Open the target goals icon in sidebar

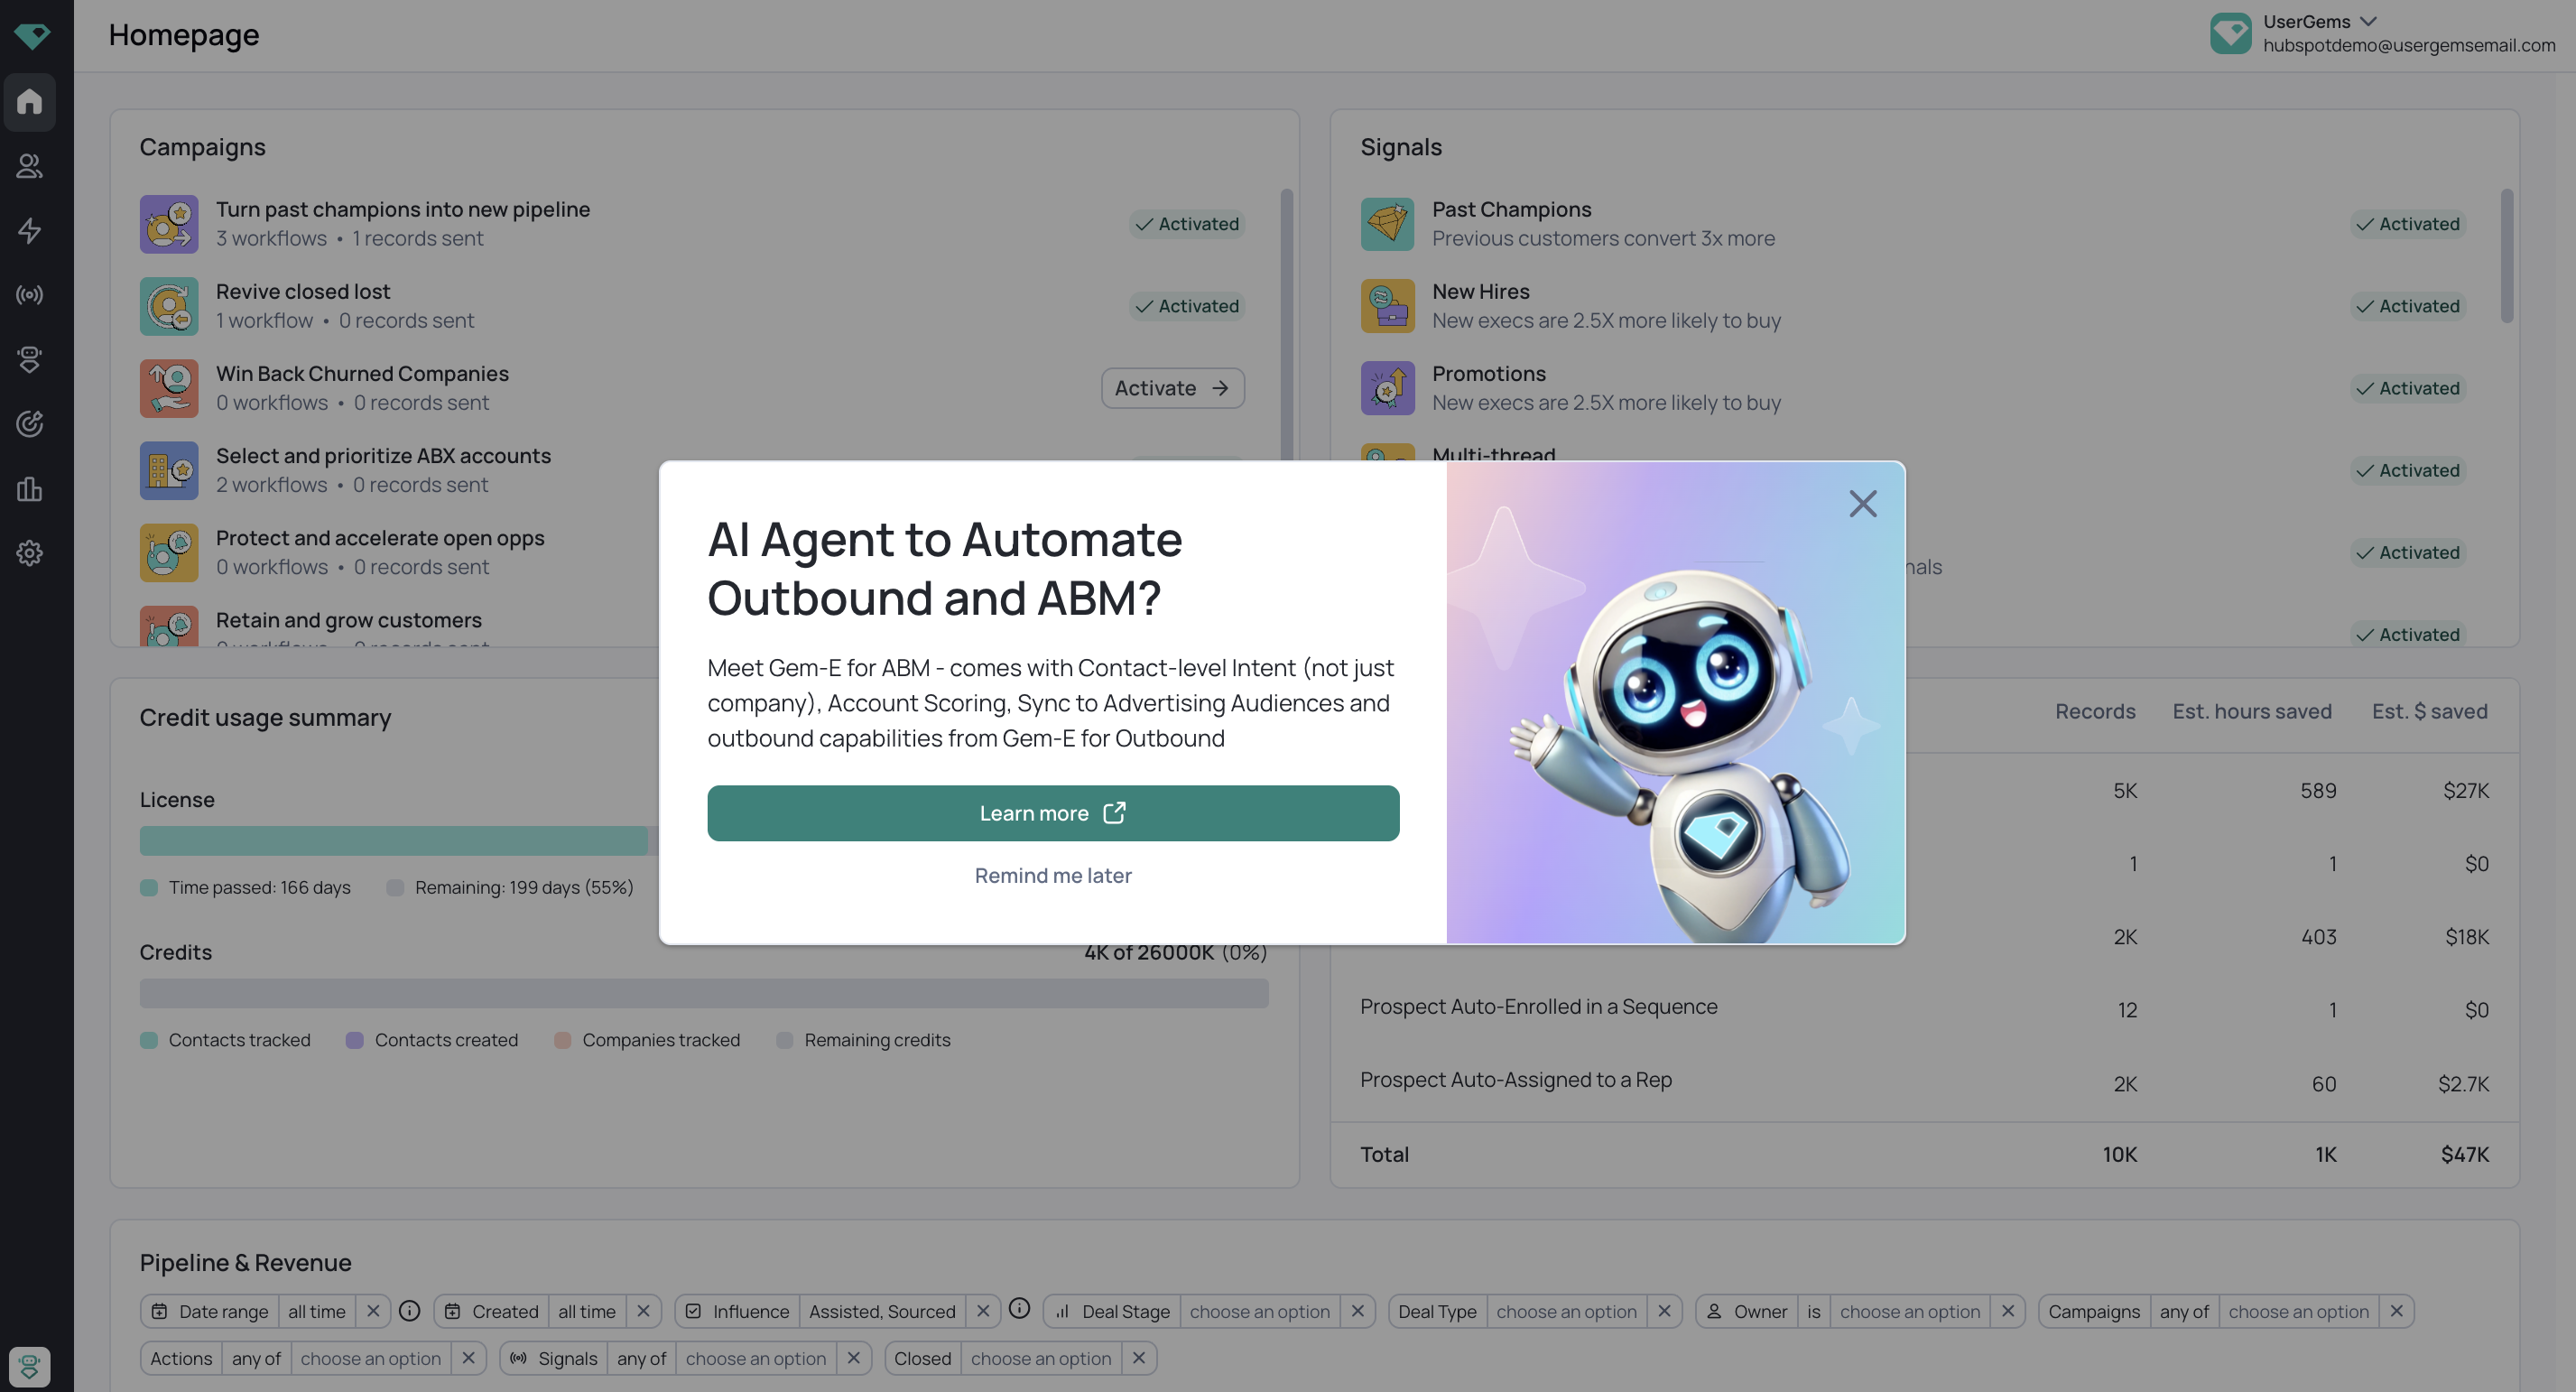tap(30, 424)
